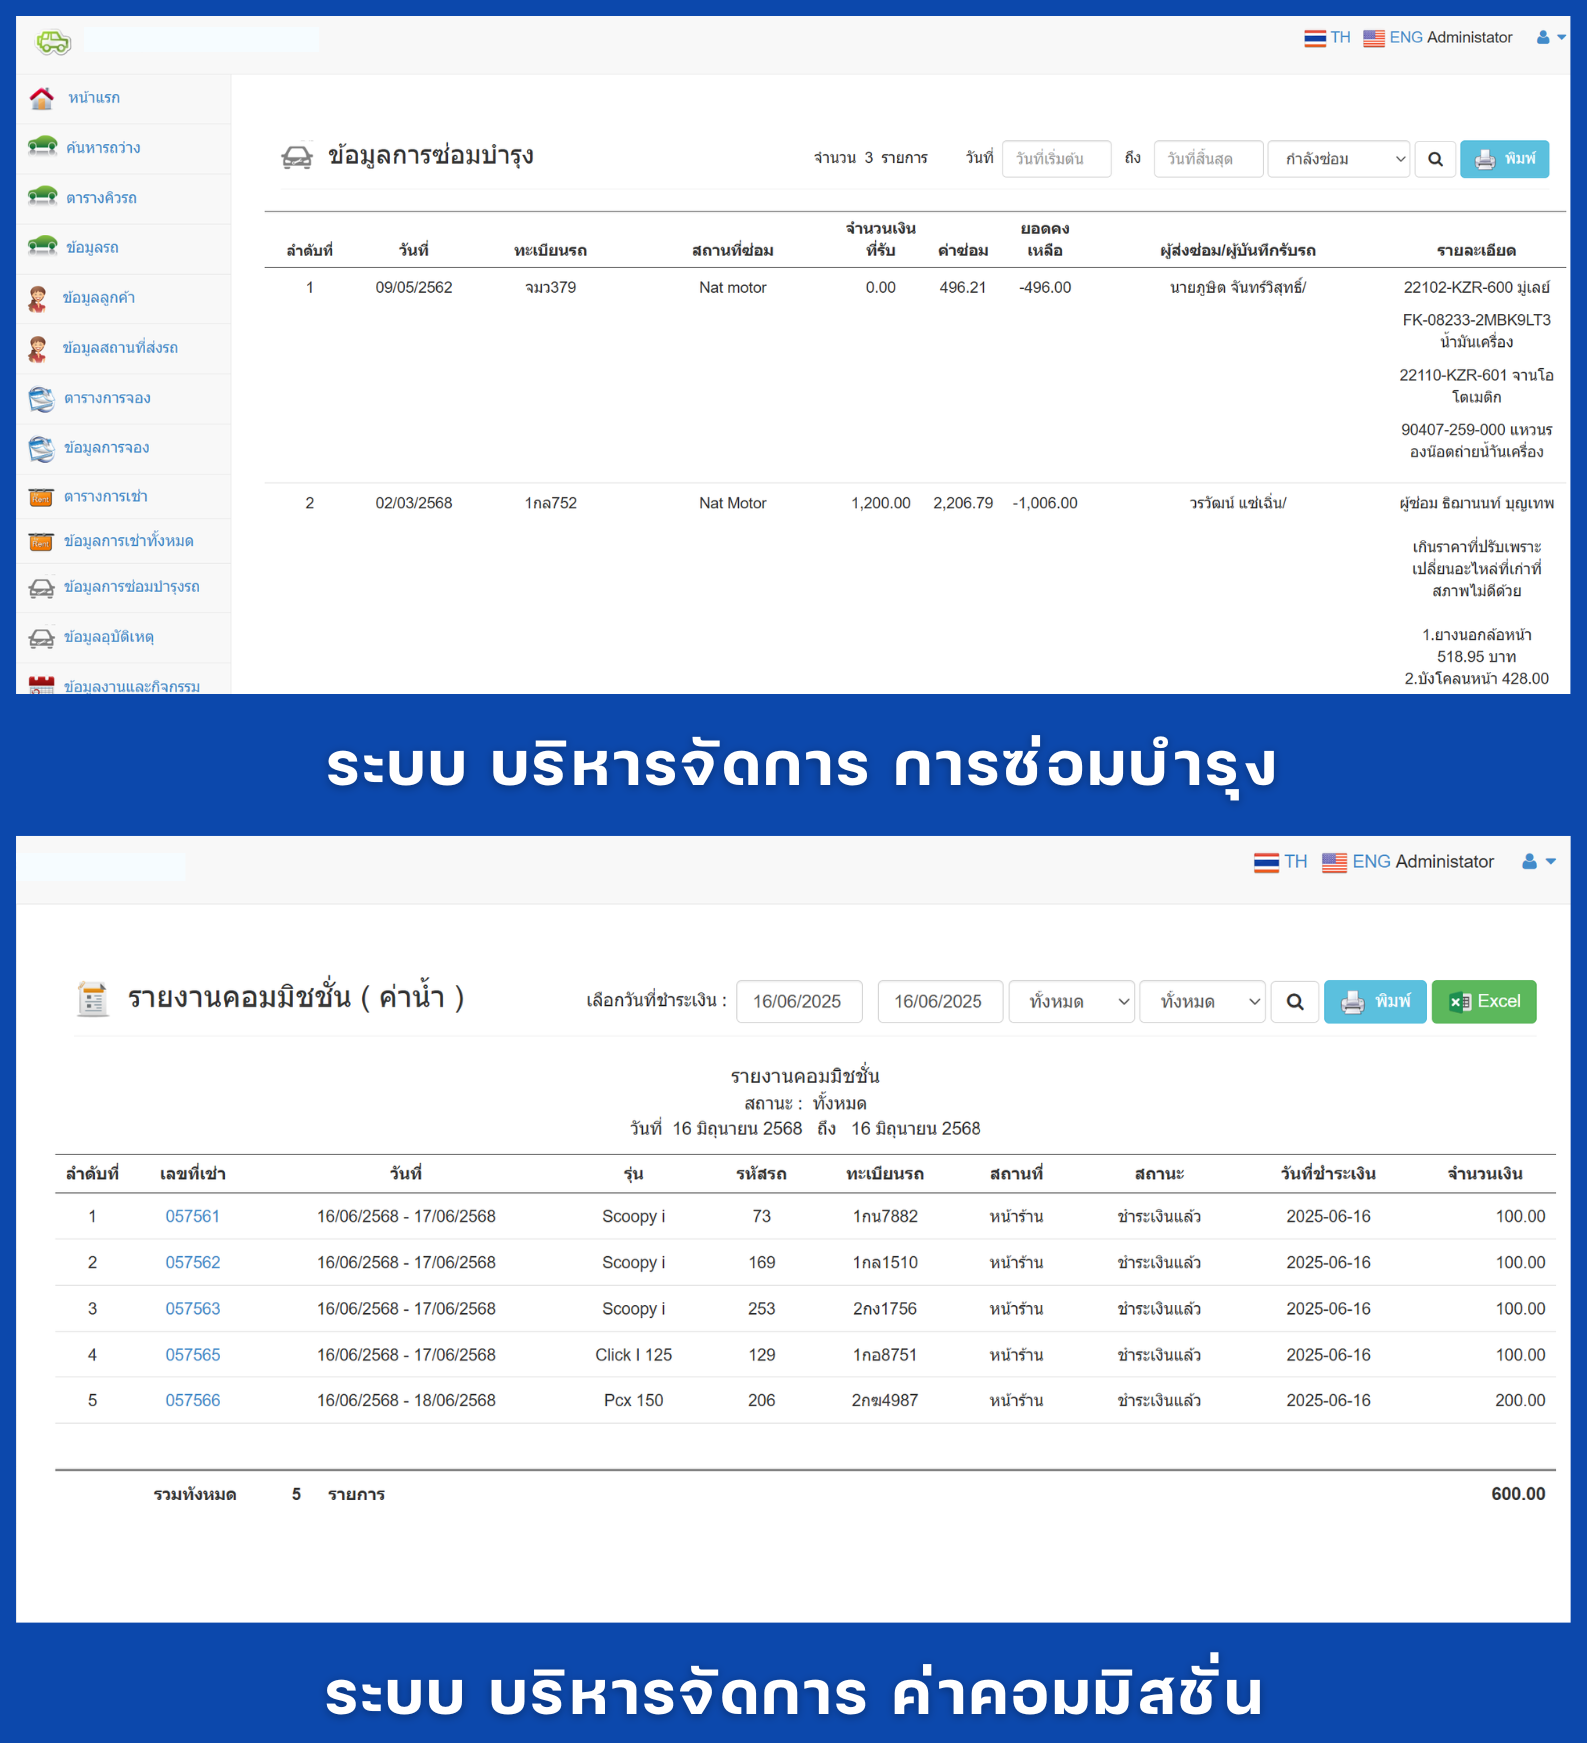Click the person icon for ข้อมูลลูกค้า

(x=38, y=298)
